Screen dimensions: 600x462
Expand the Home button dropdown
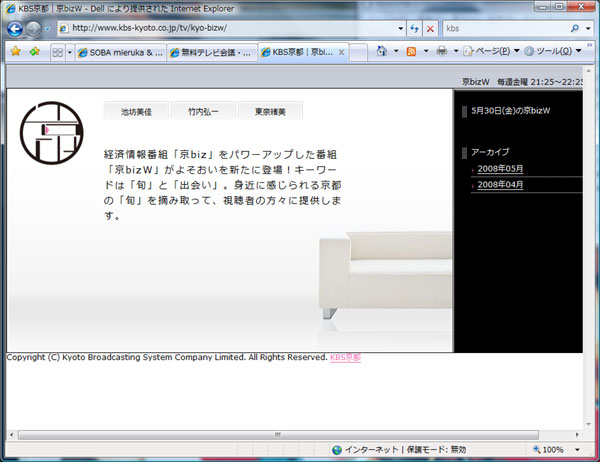pyautogui.click(x=396, y=51)
